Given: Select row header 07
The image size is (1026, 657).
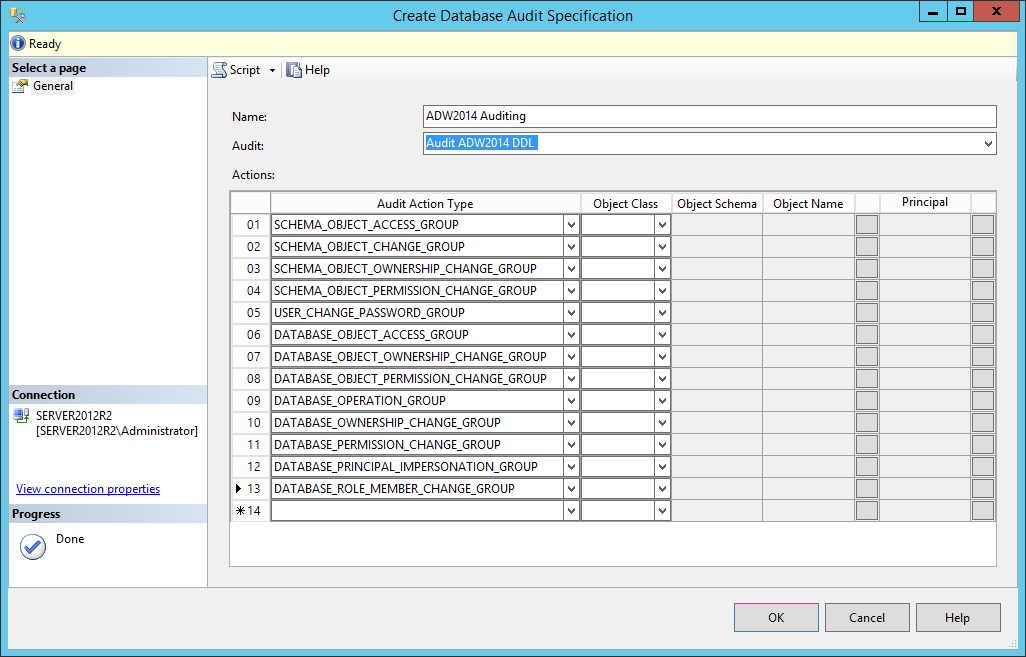Looking at the screenshot, I should pyautogui.click(x=251, y=357).
